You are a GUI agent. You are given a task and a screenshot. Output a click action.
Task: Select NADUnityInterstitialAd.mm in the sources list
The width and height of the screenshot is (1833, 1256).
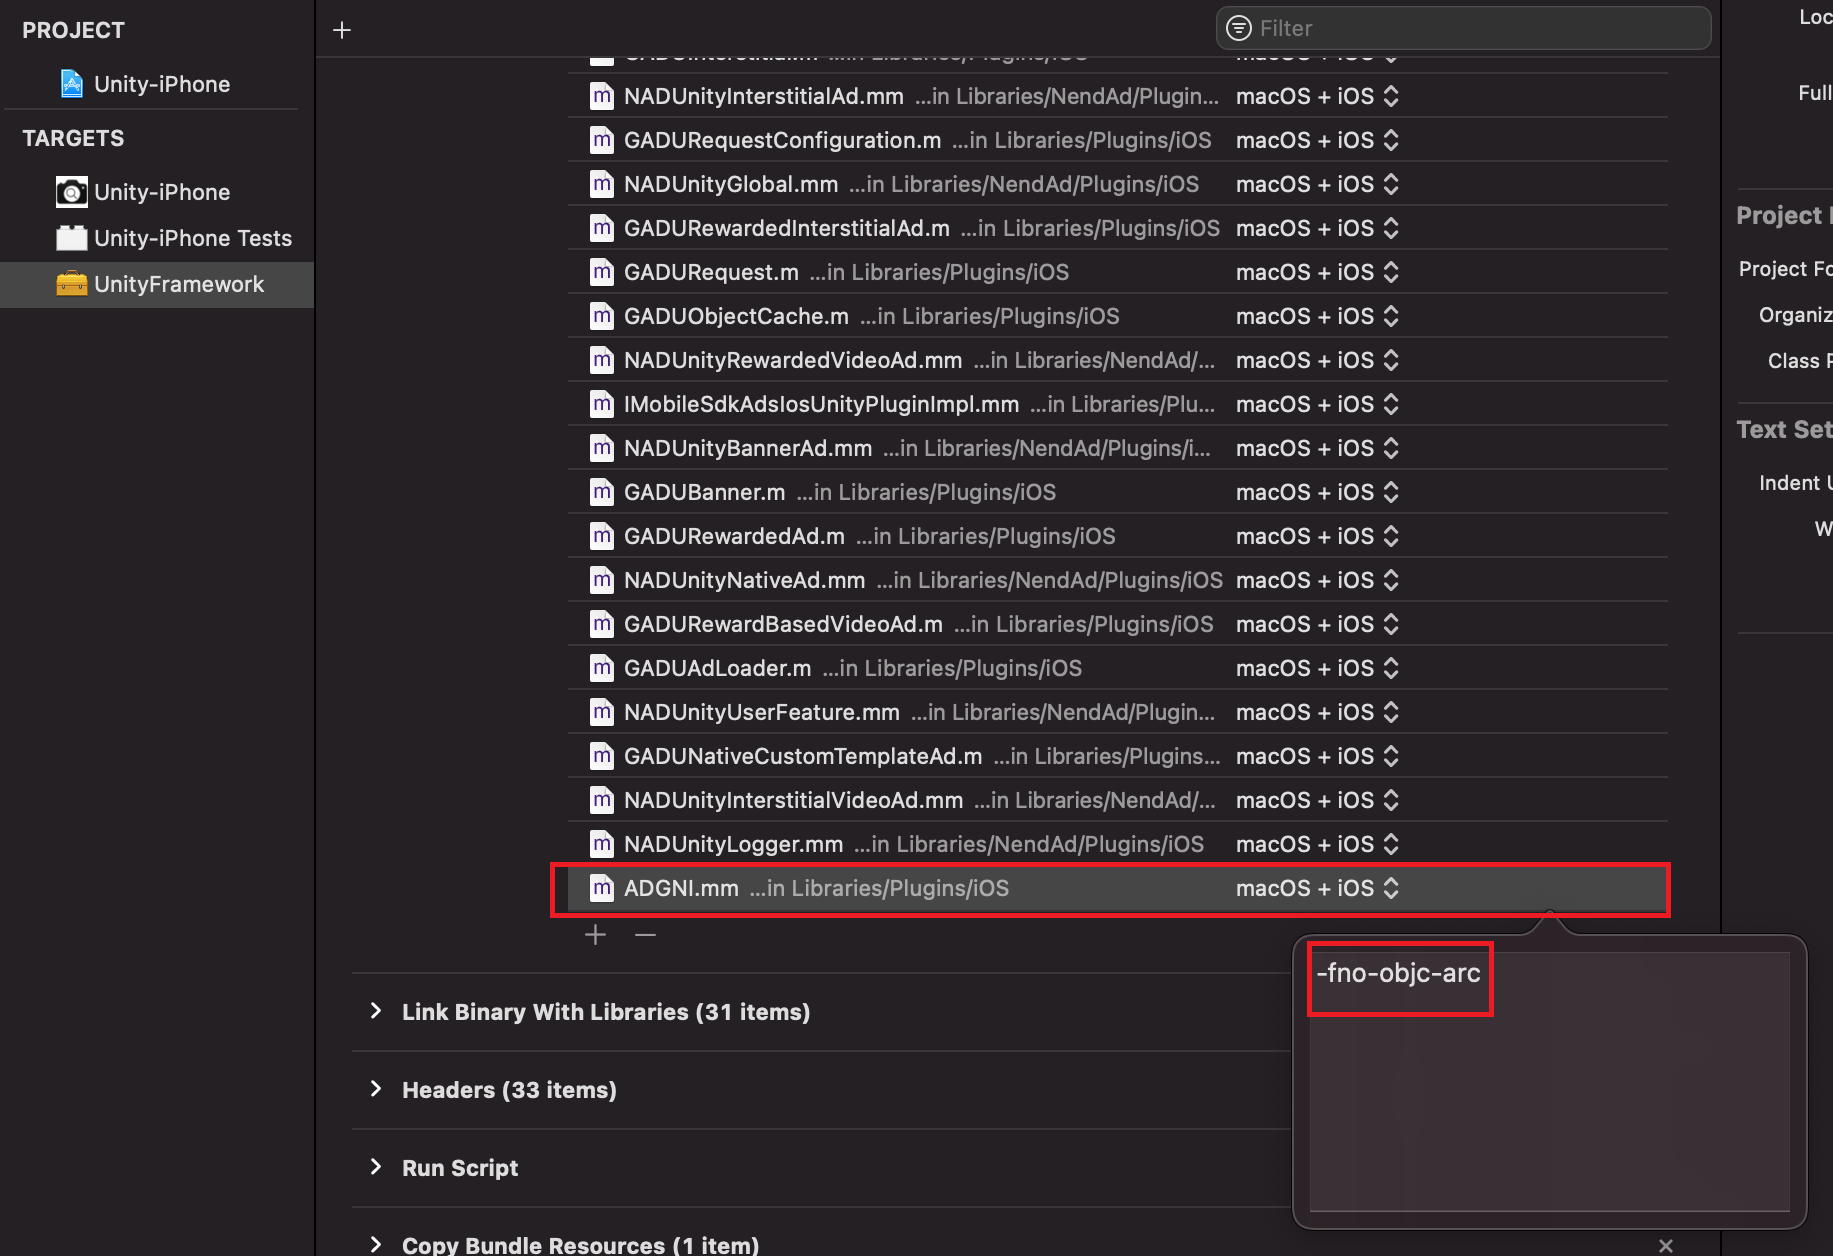(x=900, y=96)
